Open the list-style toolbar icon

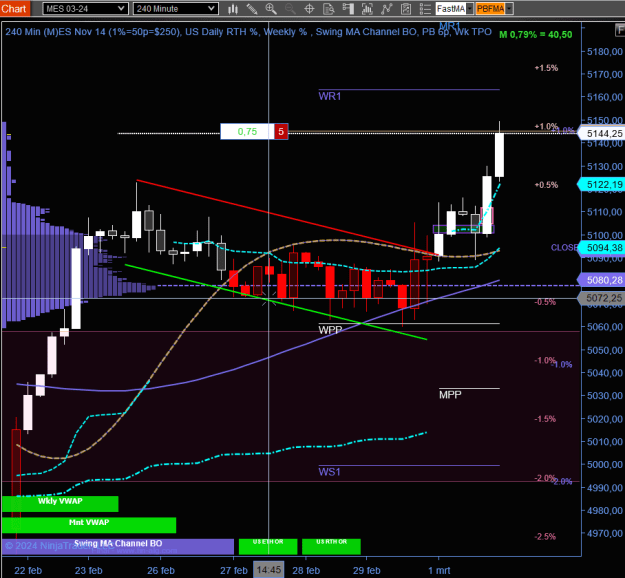425,9
